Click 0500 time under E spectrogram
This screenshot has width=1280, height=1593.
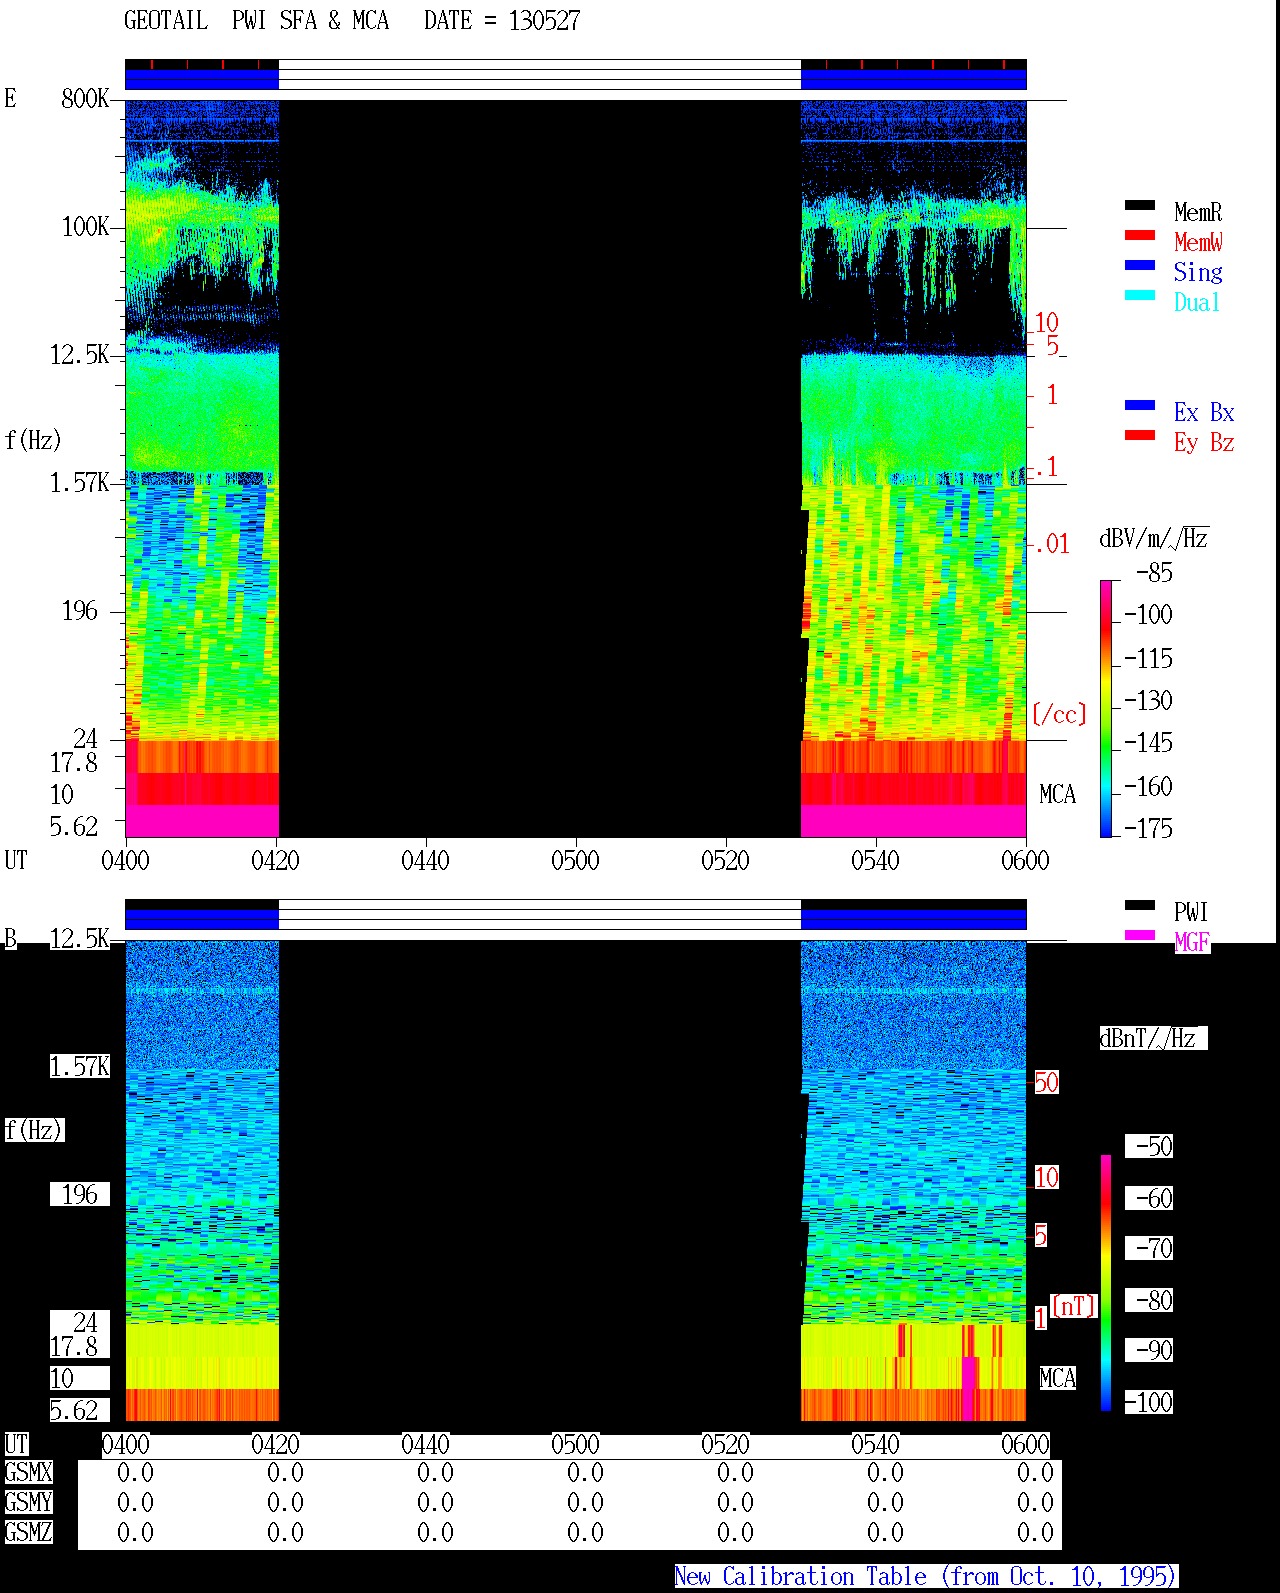[x=575, y=861]
